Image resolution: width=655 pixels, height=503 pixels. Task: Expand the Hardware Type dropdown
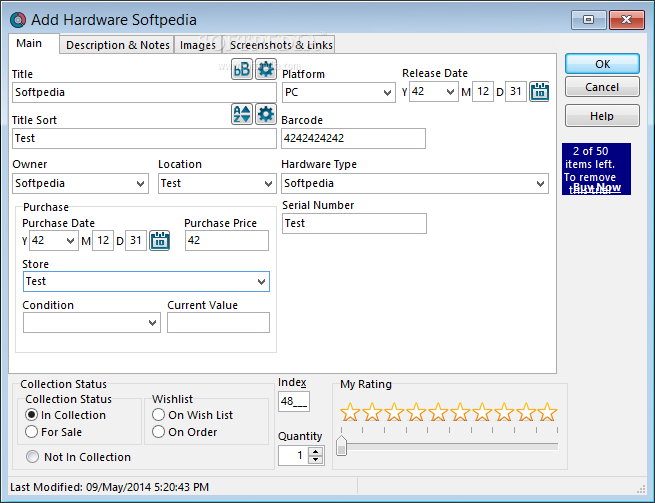(540, 183)
